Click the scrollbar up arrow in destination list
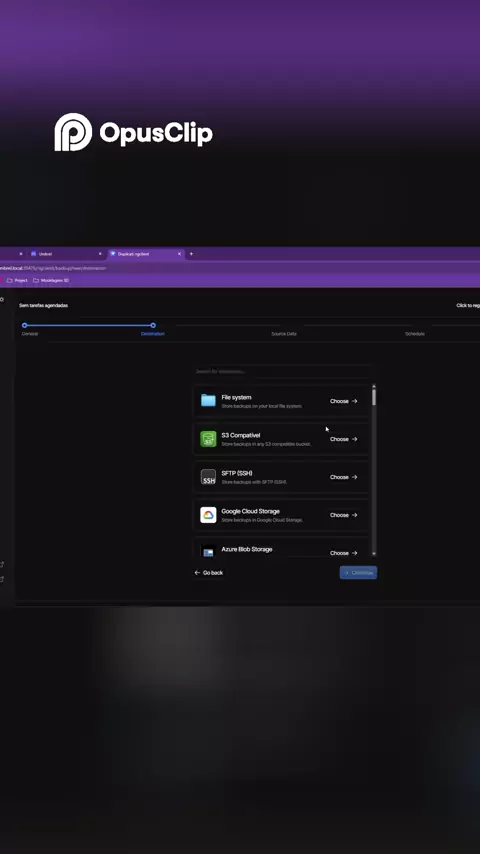The height and width of the screenshot is (854, 480). (x=374, y=386)
